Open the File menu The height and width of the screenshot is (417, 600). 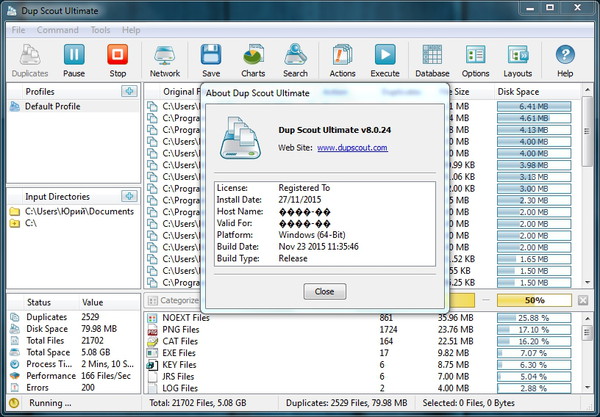pyautogui.click(x=19, y=30)
